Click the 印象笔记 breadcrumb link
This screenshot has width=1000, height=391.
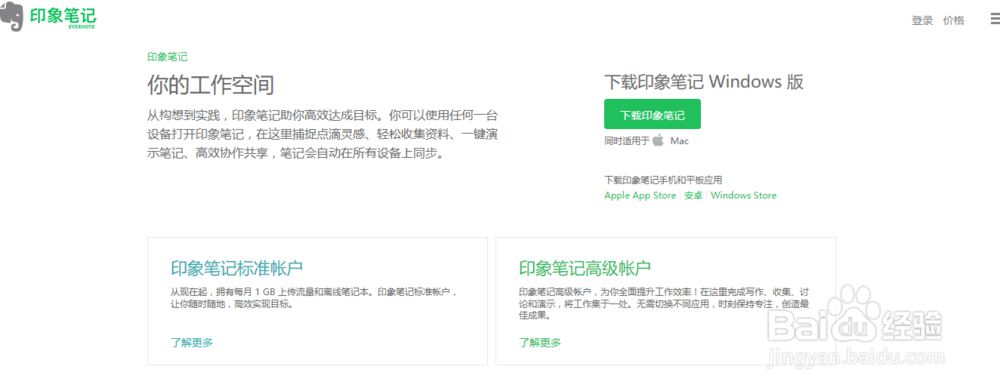[167, 57]
